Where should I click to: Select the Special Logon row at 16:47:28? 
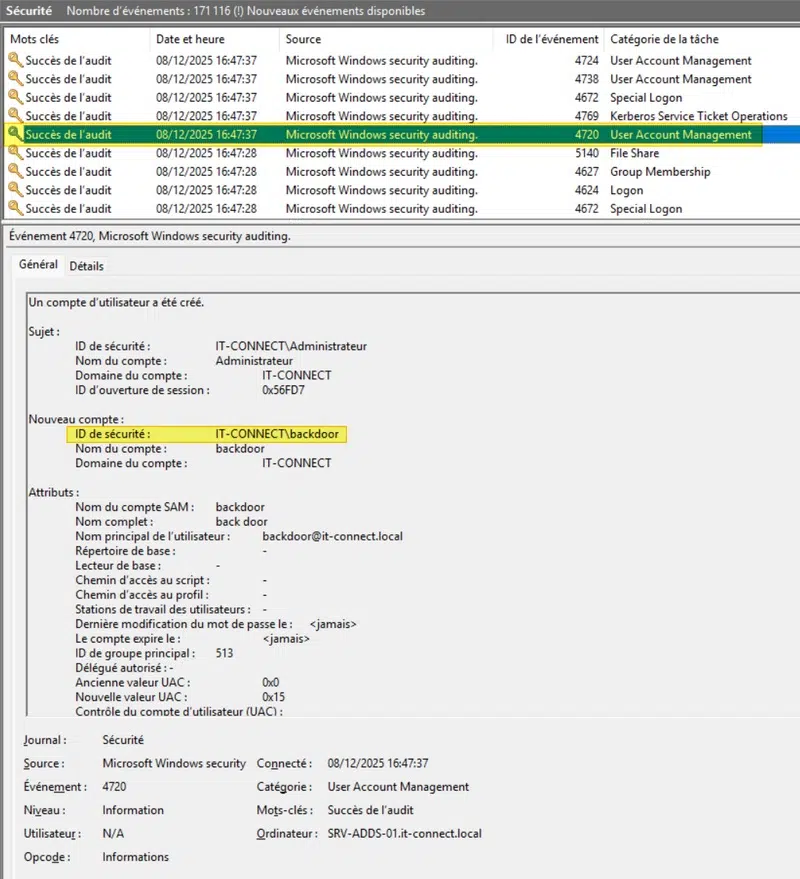[400, 209]
